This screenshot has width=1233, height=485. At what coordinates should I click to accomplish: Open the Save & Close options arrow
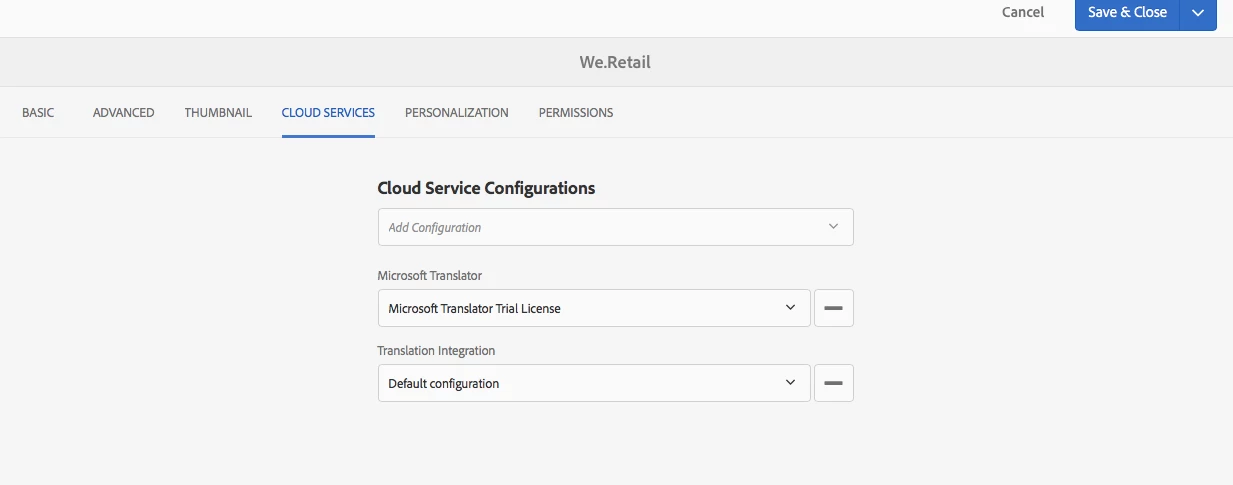(1198, 13)
